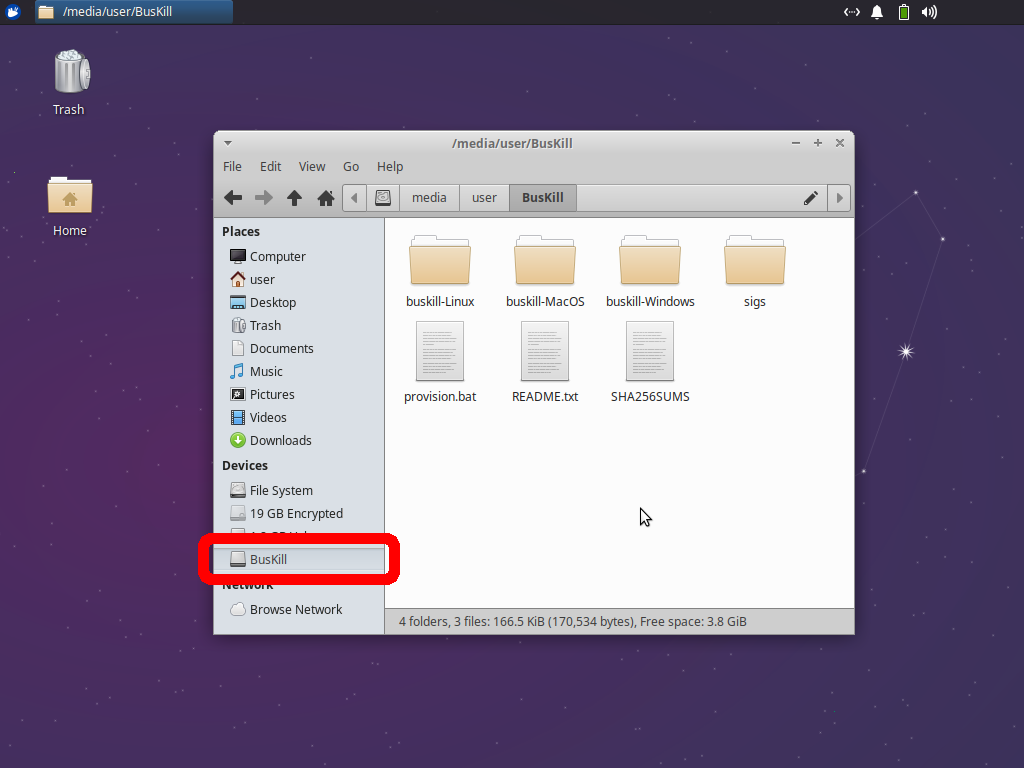Image resolution: width=1024 pixels, height=768 pixels.
Task: Click the right scroll arrow in path bar
Action: (x=840, y=198)
